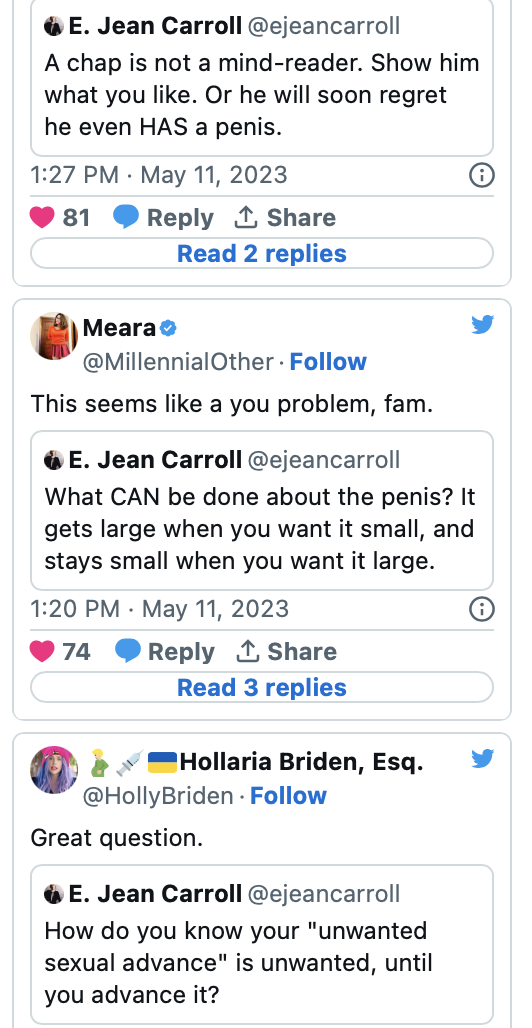This screenshot has height=1028, width=532.
Task: Click the Twitter bird icon on Hollaria Briden's tweet
Action: coord(482,758)
